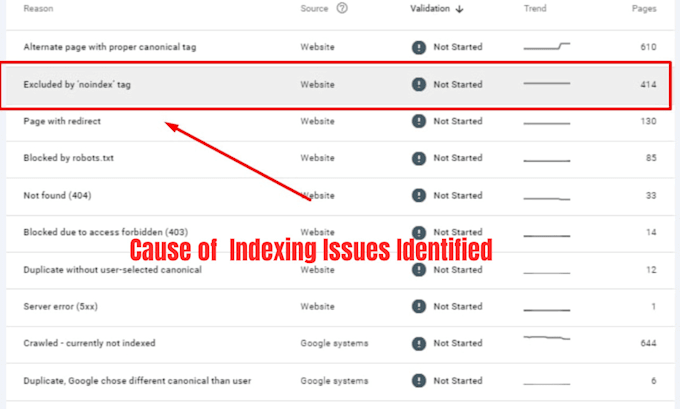Image resolution: width=680 pixels, height=409 pixels.
Task: Click 'Website' source in noindex row
Action: coord(317,85)
